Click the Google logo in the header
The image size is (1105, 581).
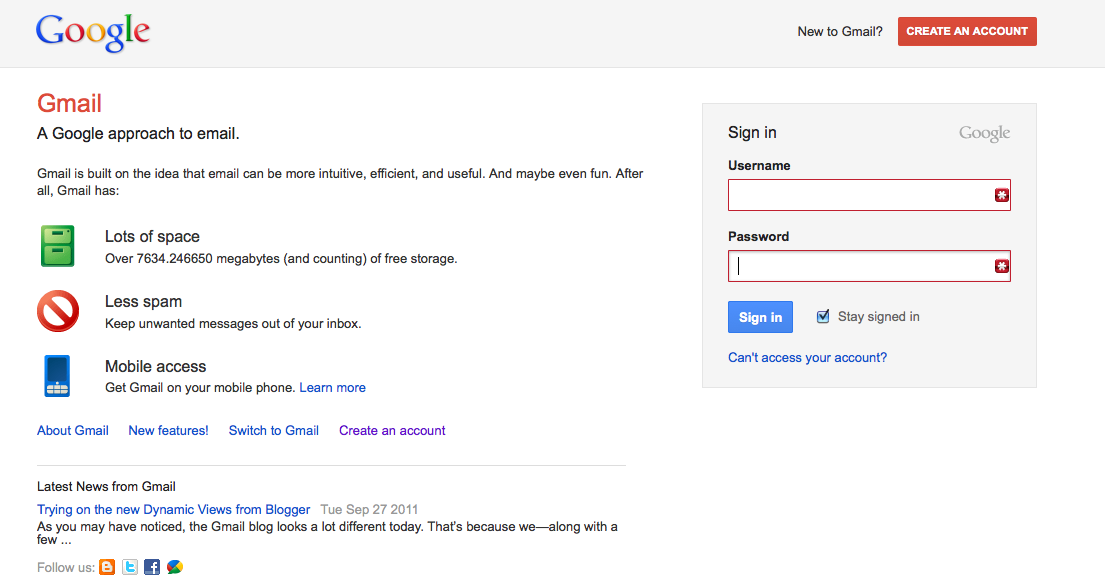(x=93, y=32)
